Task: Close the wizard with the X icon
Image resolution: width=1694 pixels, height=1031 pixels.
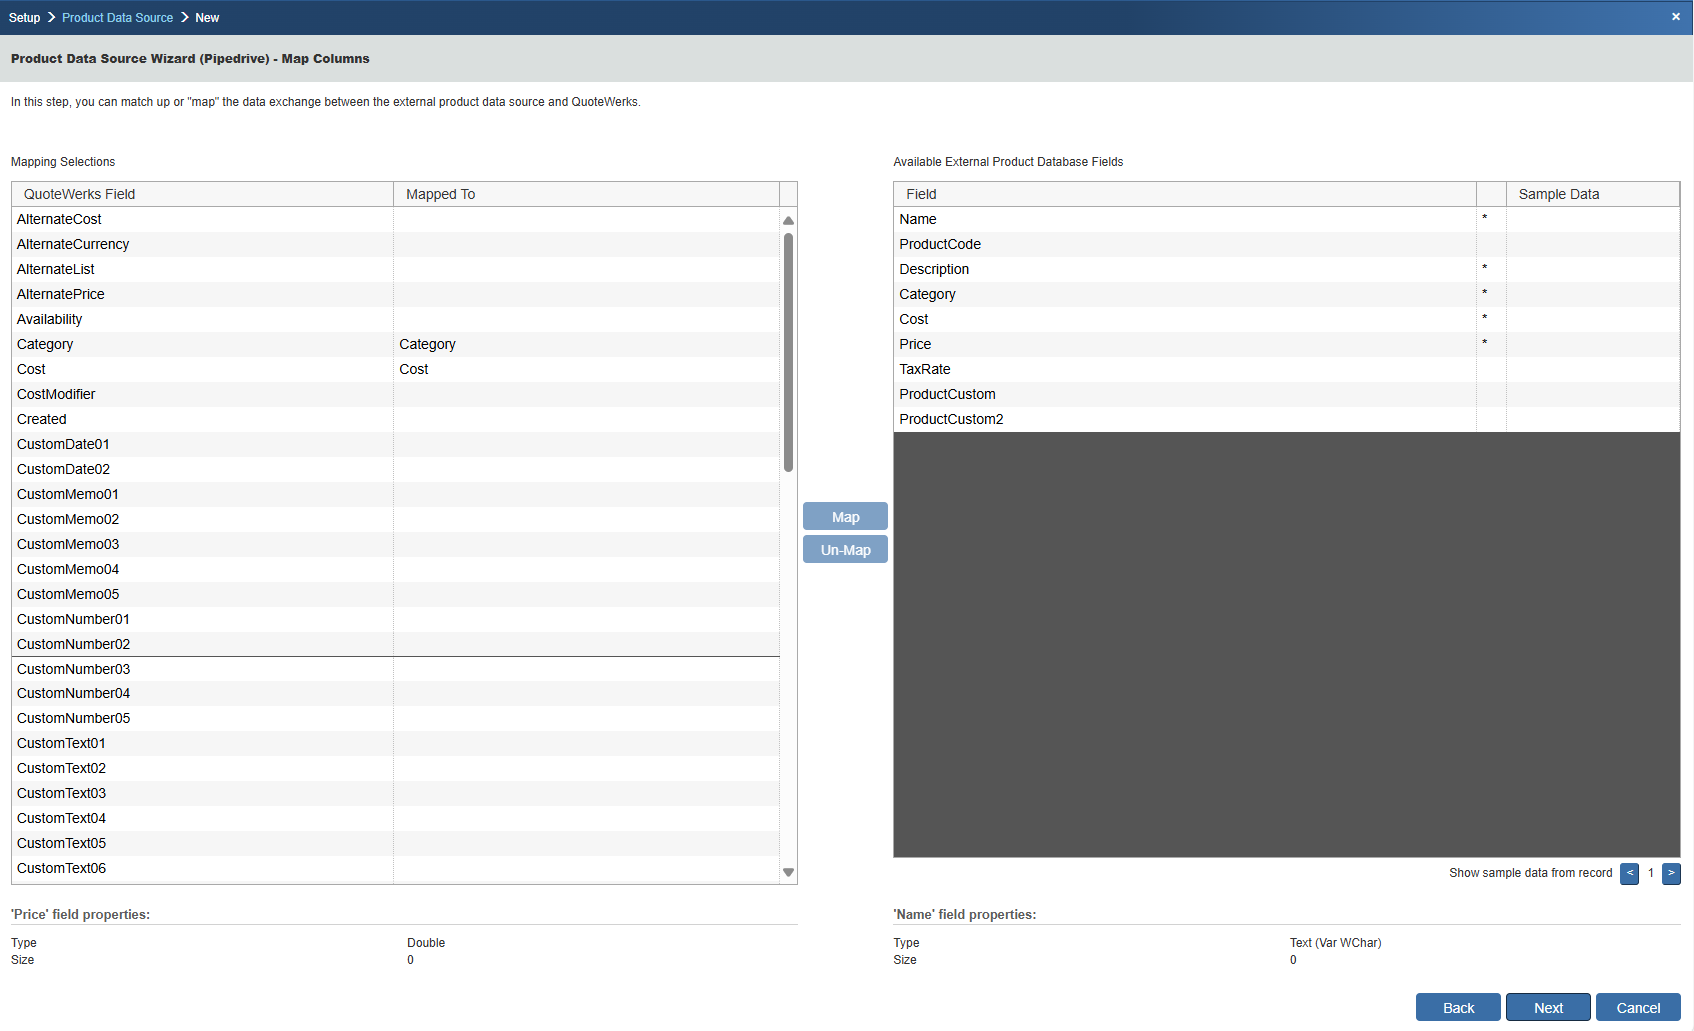Action: (1675, 17)
